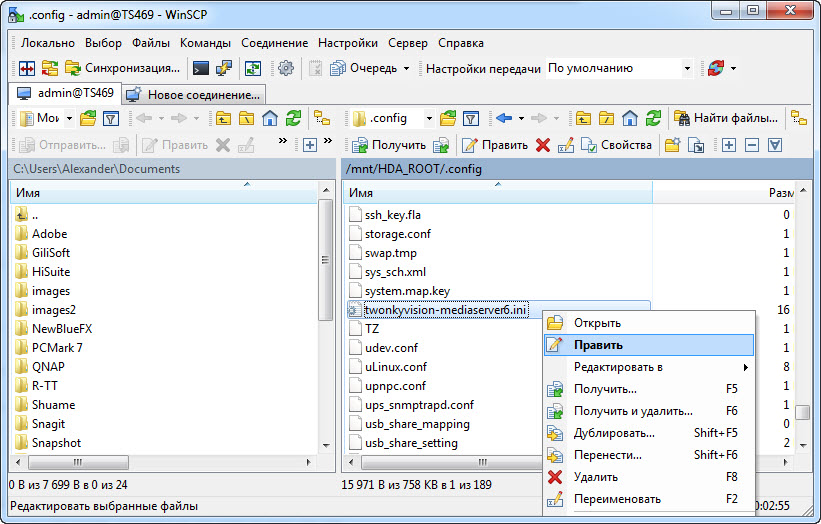The width and height of the screenshot is (821, 524).
Task: Open preferences gear icon in toolbar
Action: click(285, 68)
